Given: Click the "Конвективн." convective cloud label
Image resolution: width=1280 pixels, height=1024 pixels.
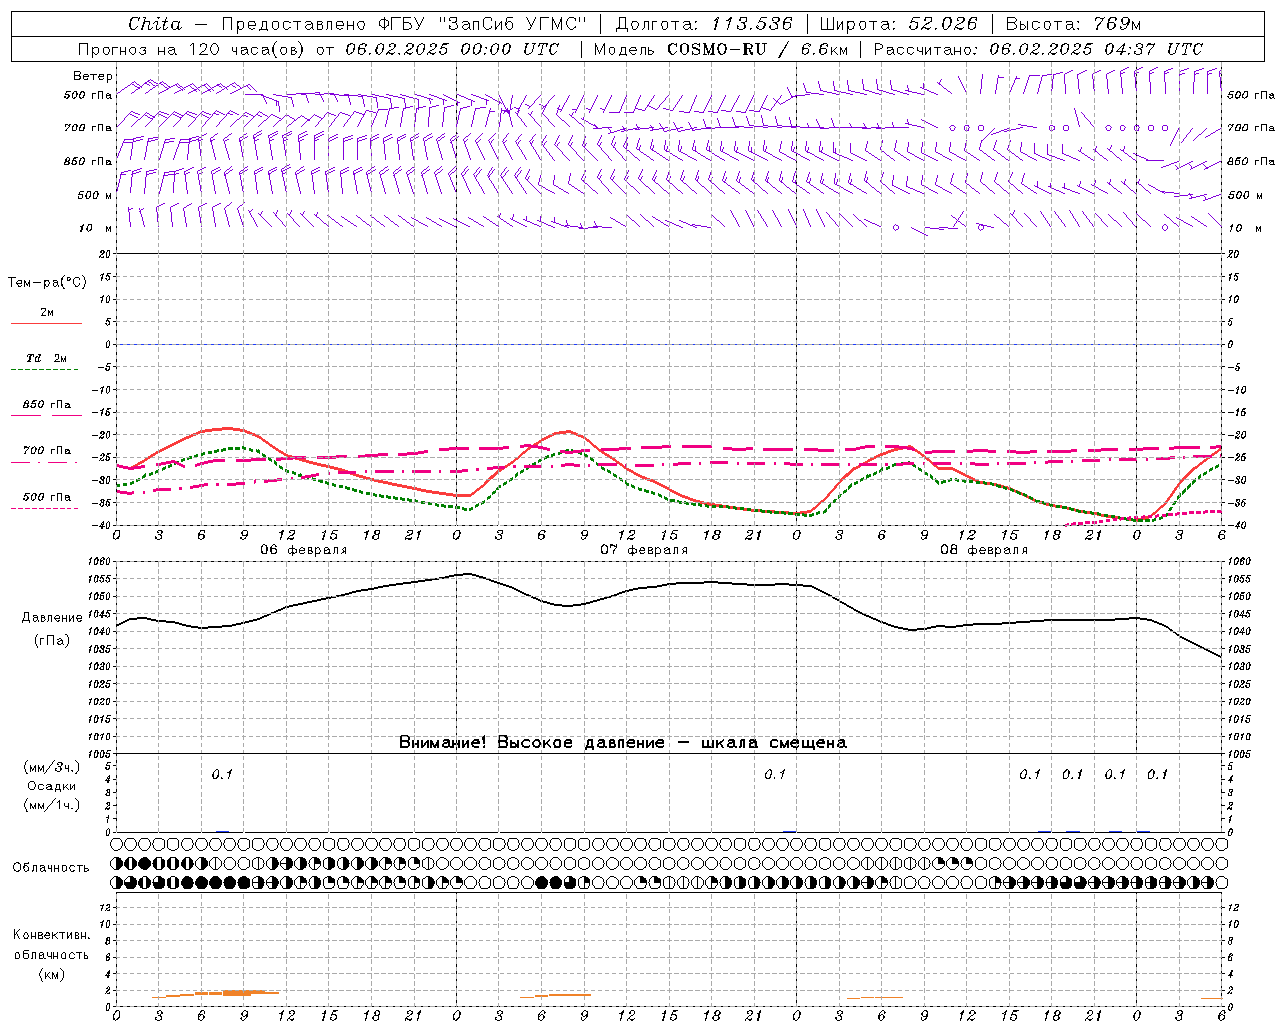Looking at the screenshot, I should click(x=51, y=935).
